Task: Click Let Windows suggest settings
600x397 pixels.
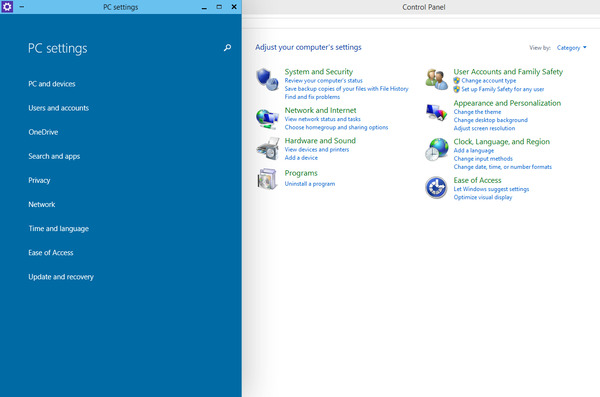Action: point(491,189)
